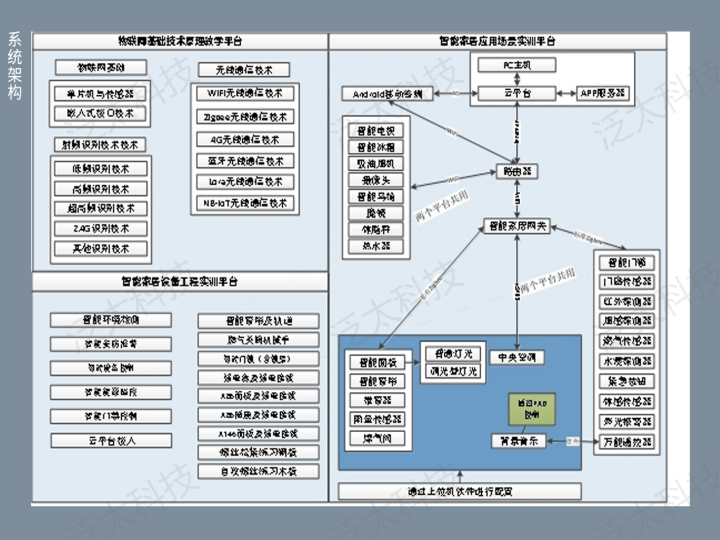Select the 热水器 device box

coord(376,245)
